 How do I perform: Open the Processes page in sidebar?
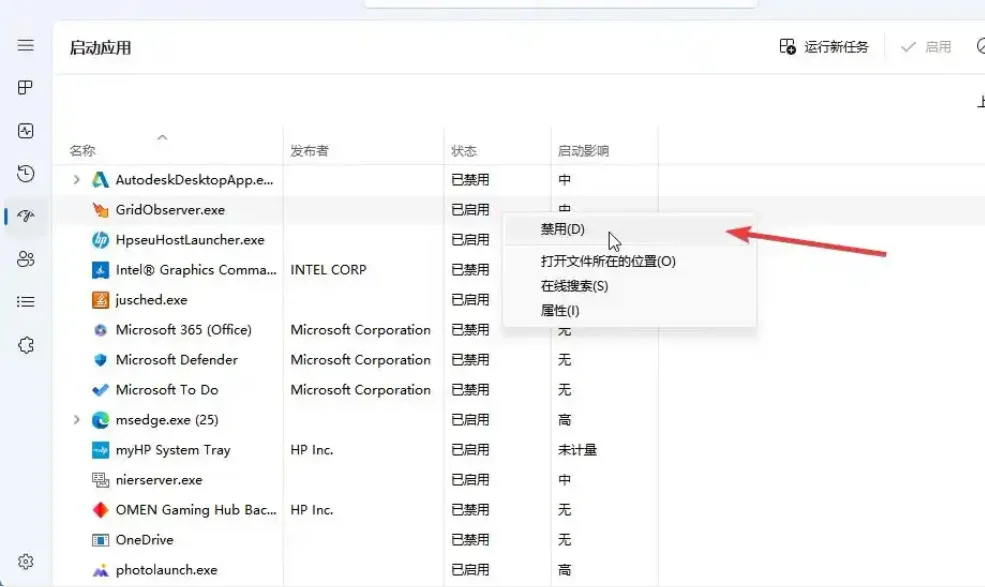pyautogui.click(x=25, y=87)
